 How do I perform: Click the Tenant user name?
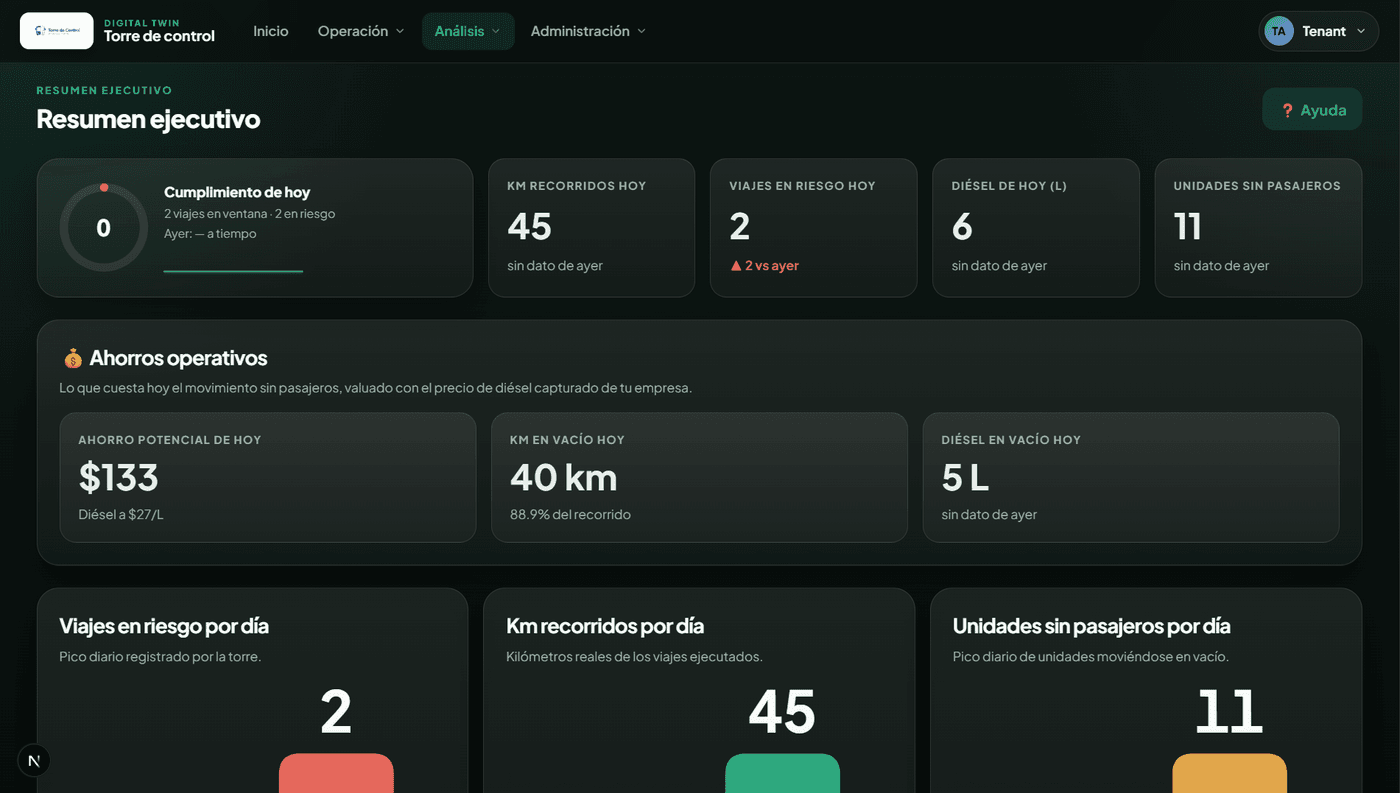[1324, 31]
